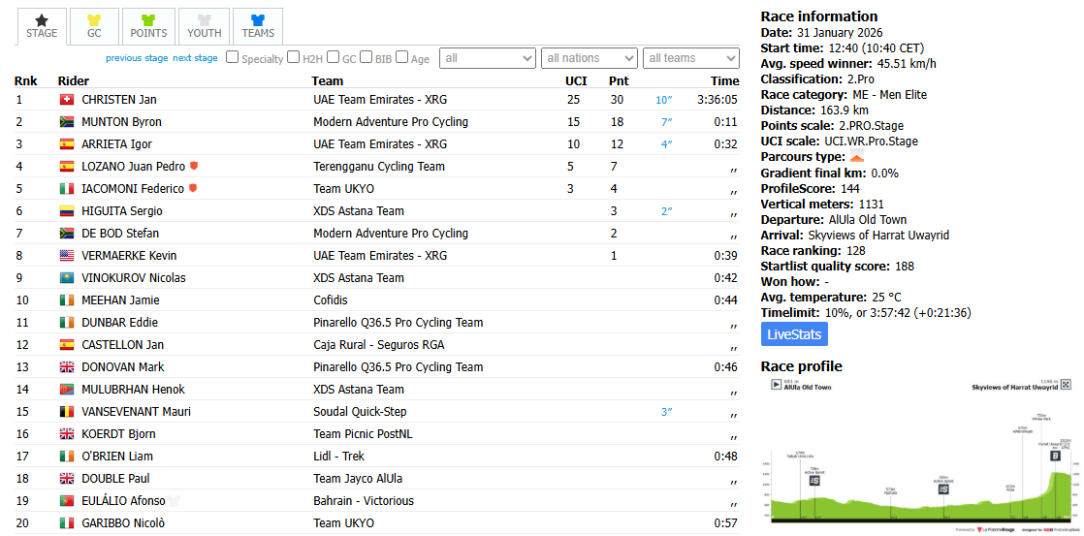The height and width of the screenshot is (536, 1084).
Task: Open the 'all teams' dropdown
Action: point(691,58)
